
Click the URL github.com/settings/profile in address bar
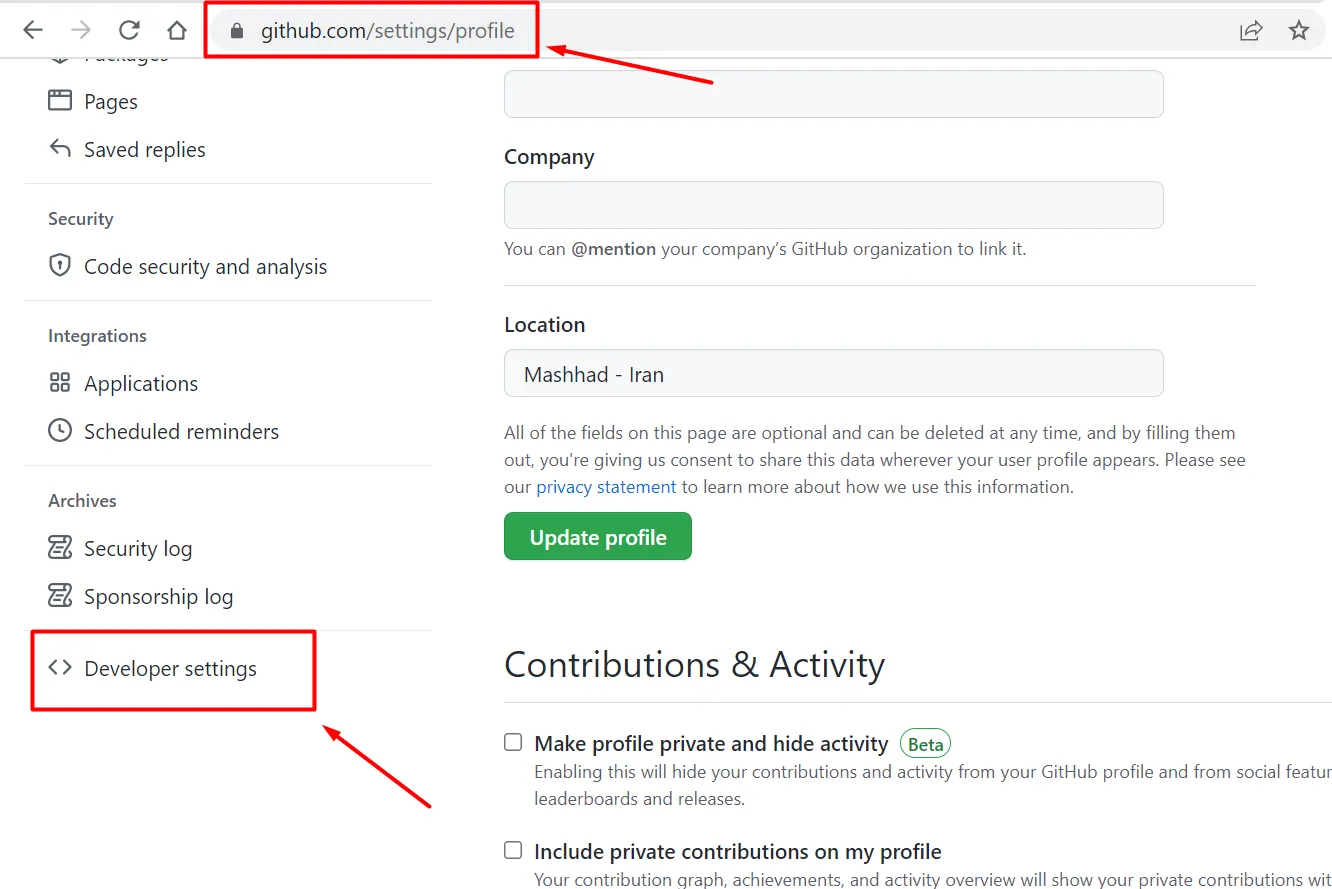[x=388, y=31]
